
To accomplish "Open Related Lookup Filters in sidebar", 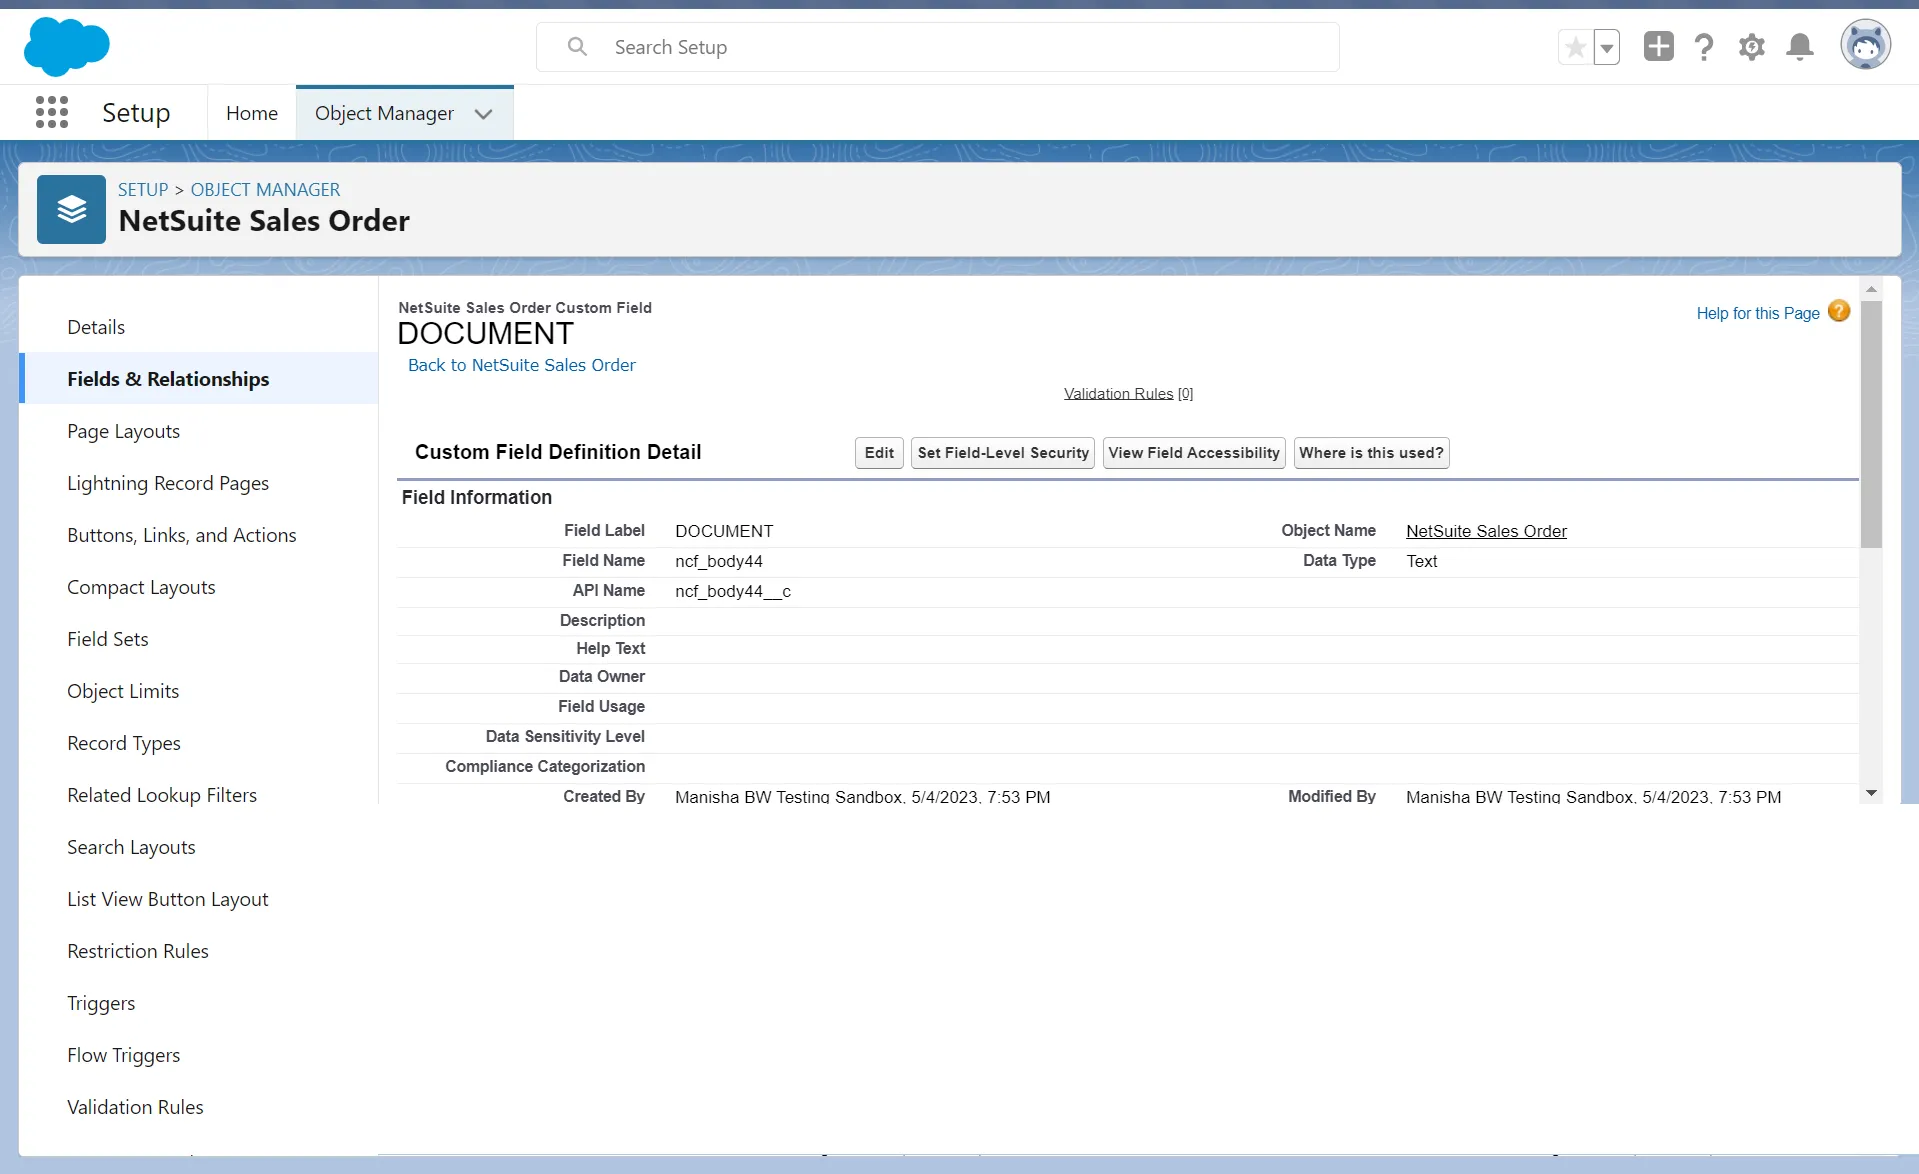I will 162,795.
